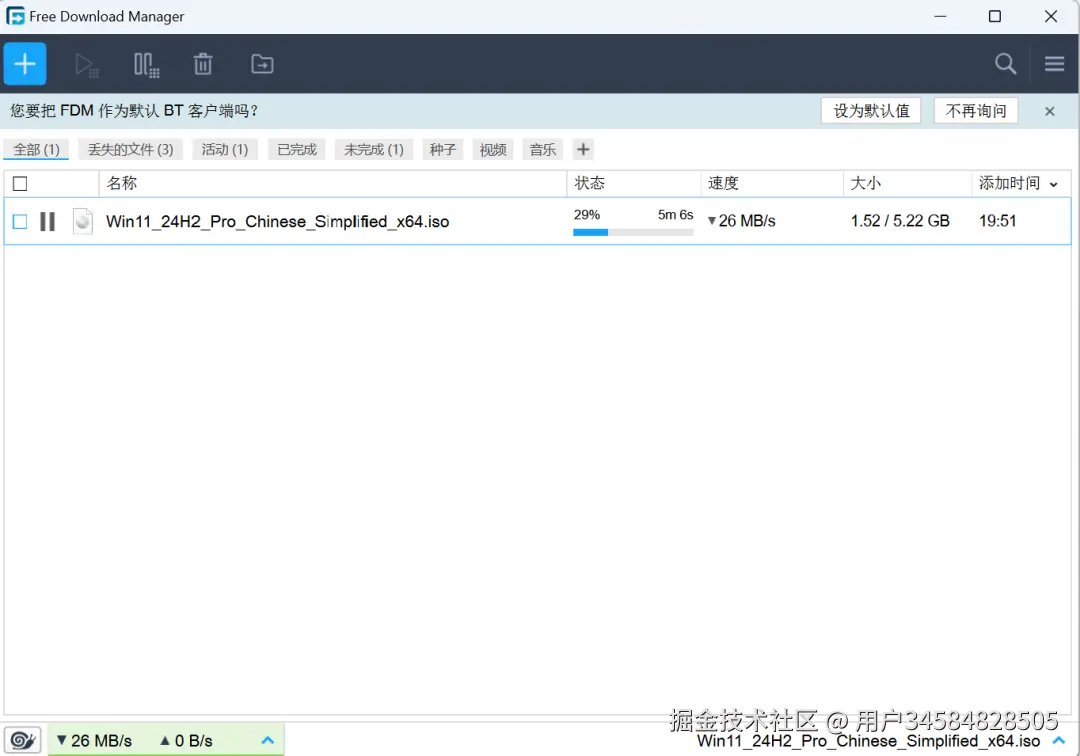This screenshot has width=1080, height=756.
Task: Click the move to folder toolbar icon
Action: click(x=262, y=64)
